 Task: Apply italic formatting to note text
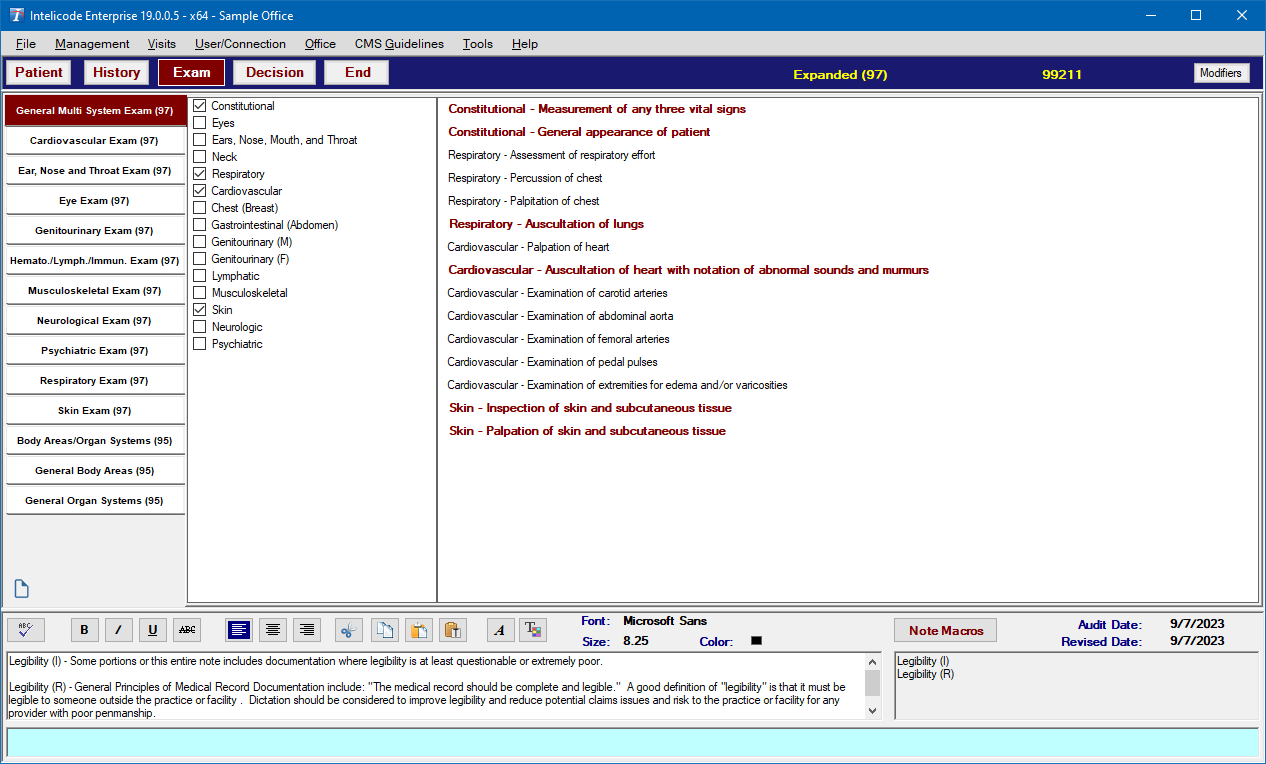click(x=118, y=630)
